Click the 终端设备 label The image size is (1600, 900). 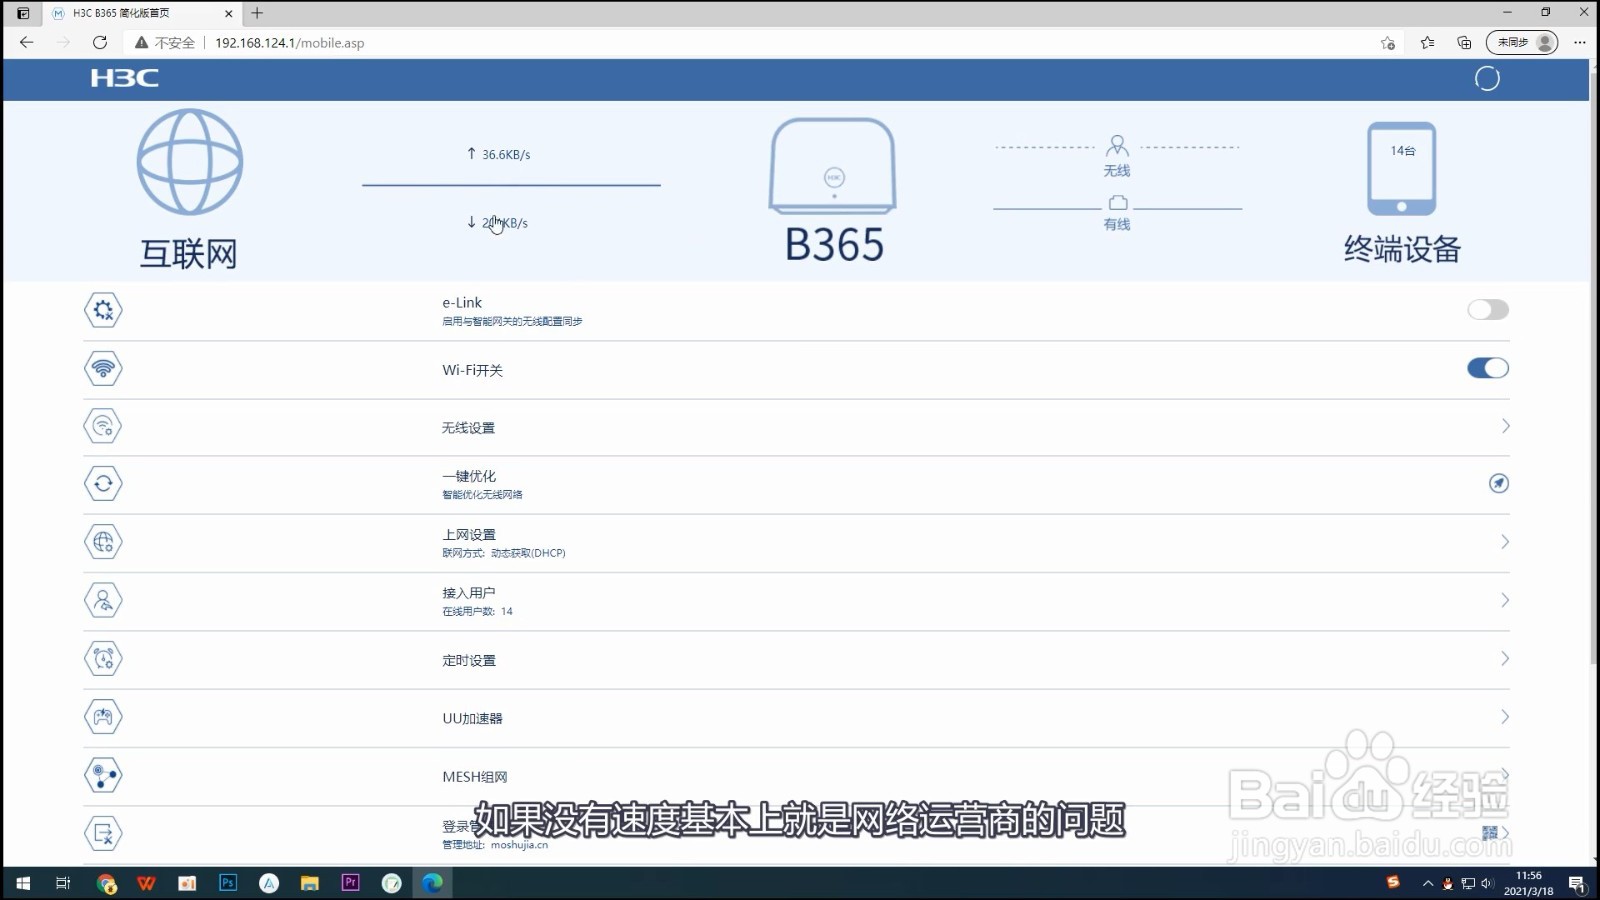click(1402, 249)
